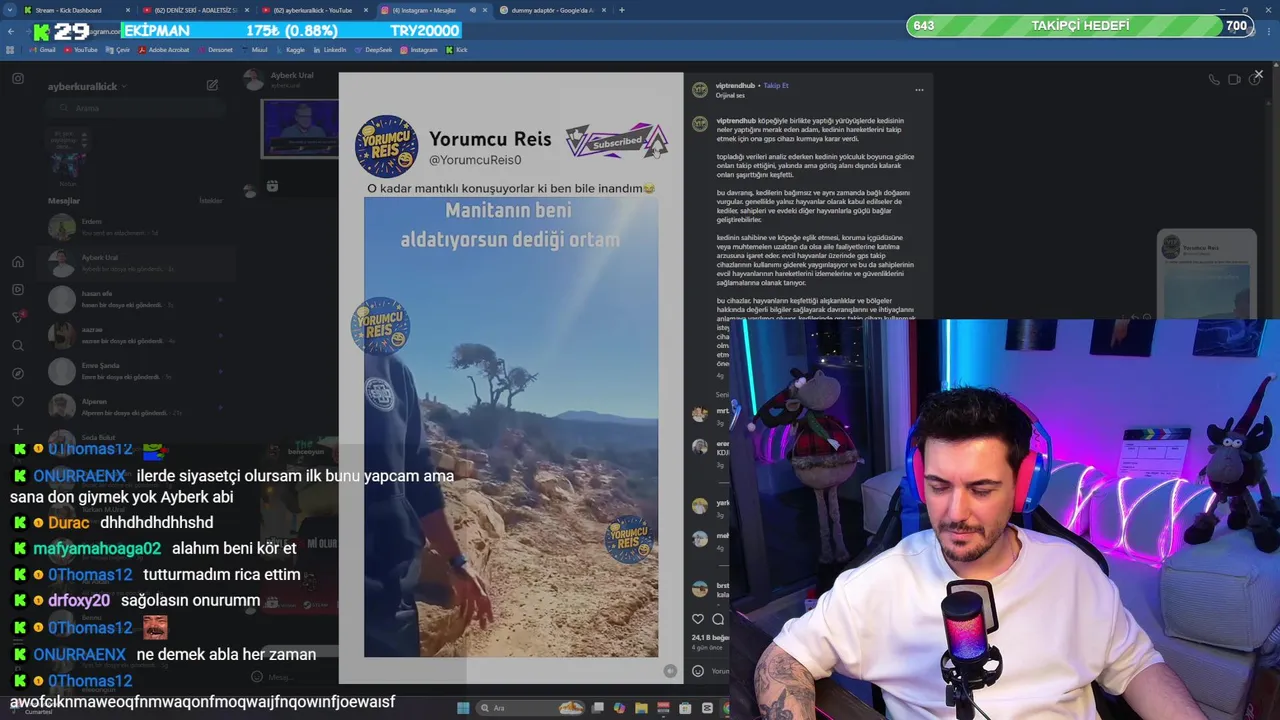Start a video call with camera icon
Viewport: 1280px width, 720px height.
1234,80
